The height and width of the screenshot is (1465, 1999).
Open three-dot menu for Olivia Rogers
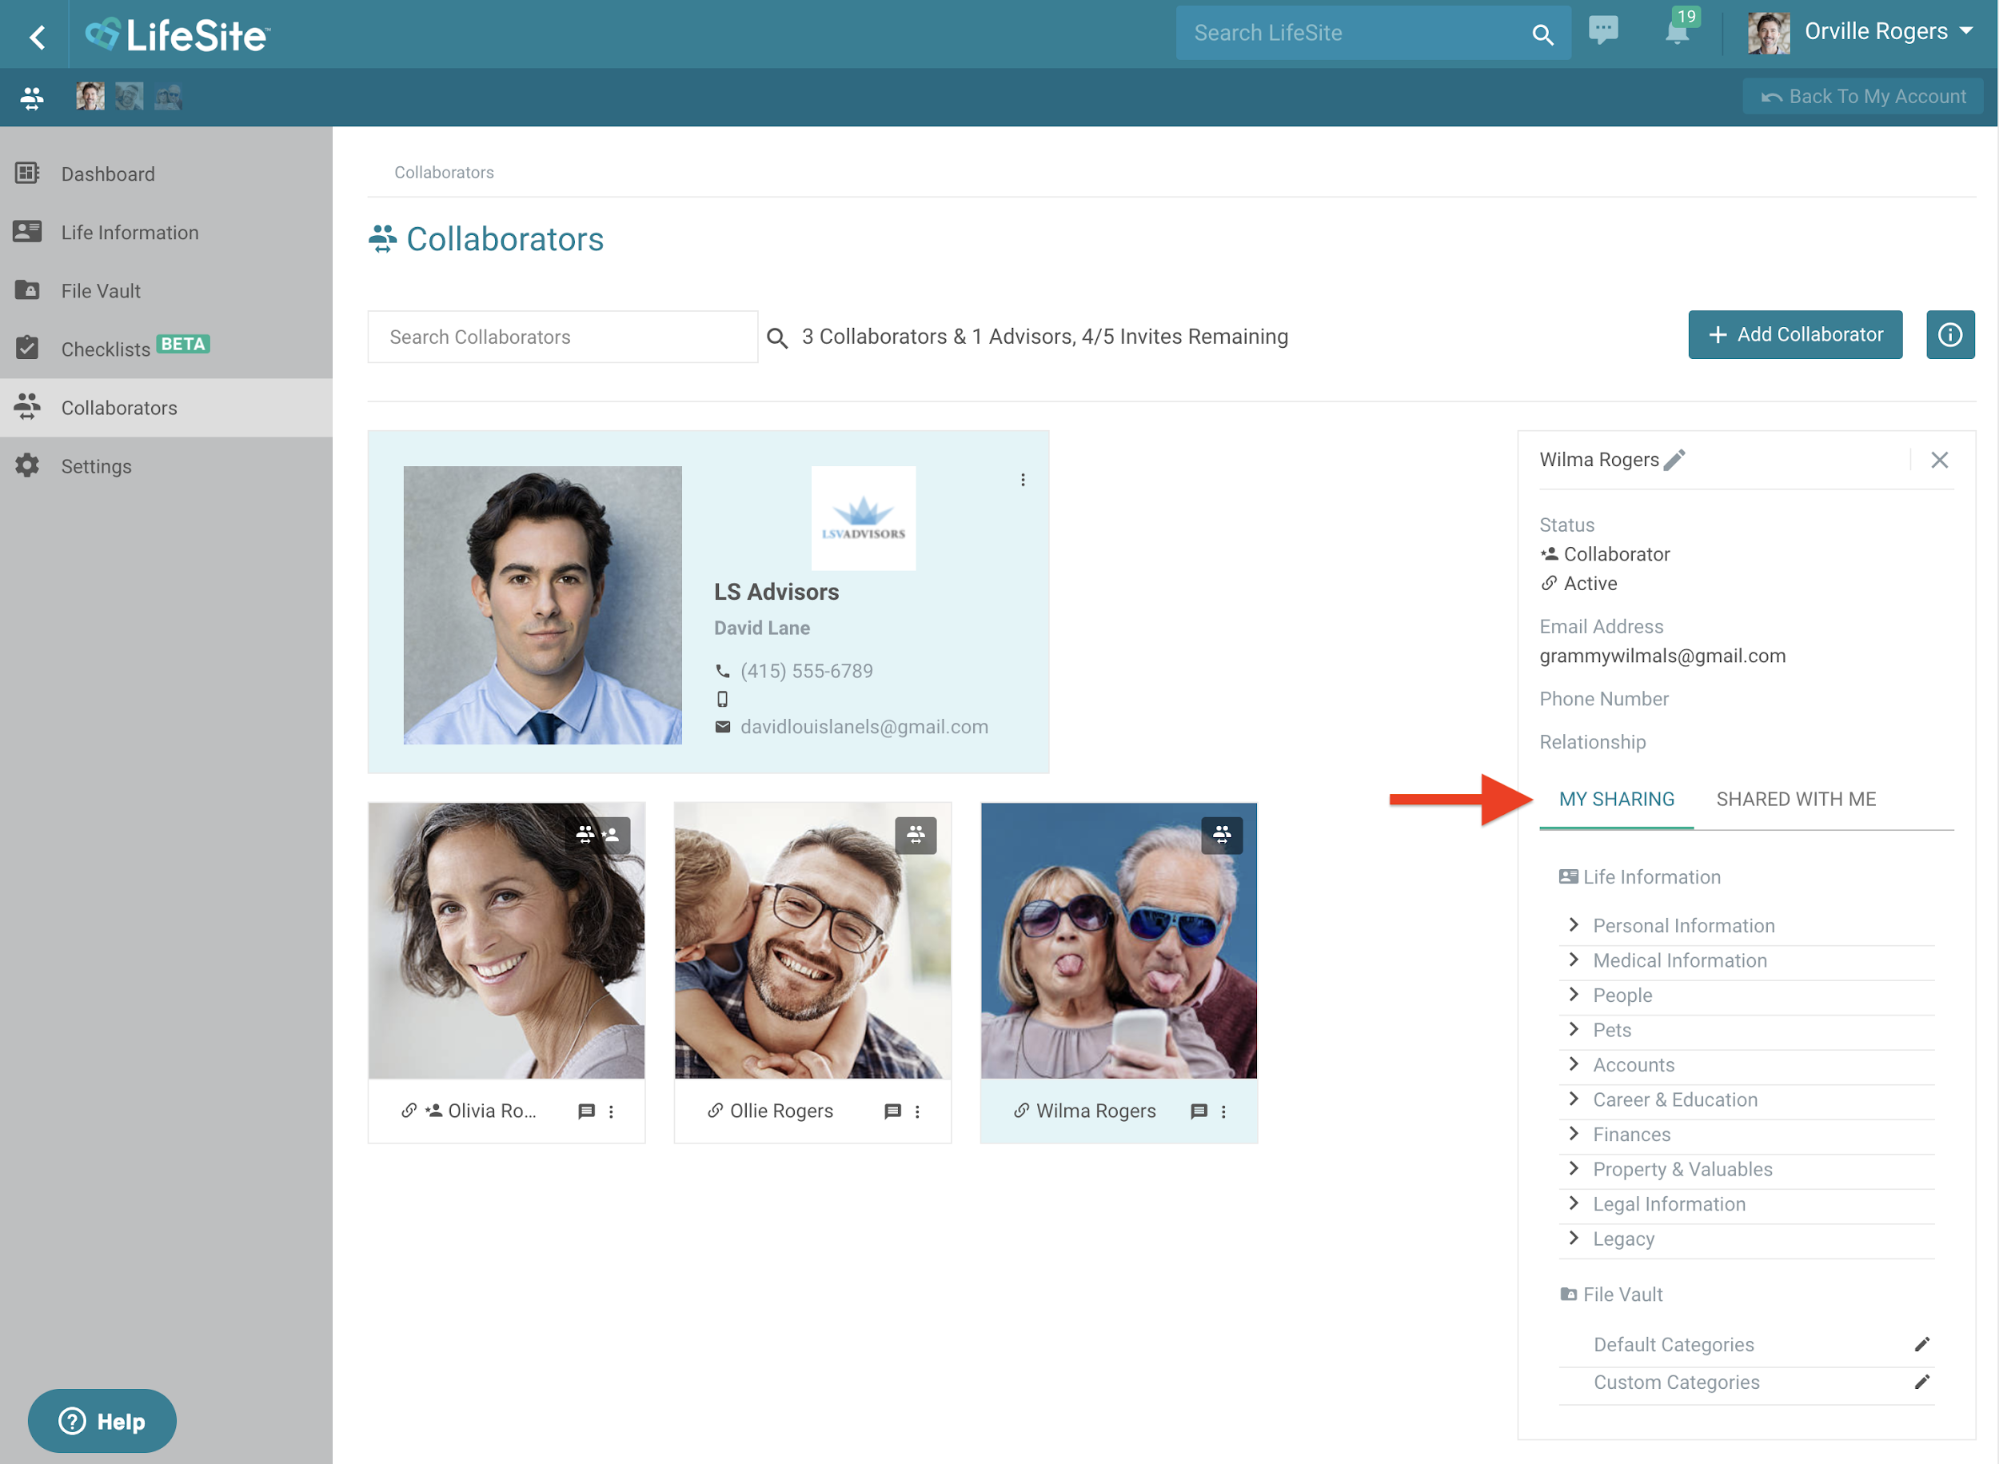click(611, 1111)
